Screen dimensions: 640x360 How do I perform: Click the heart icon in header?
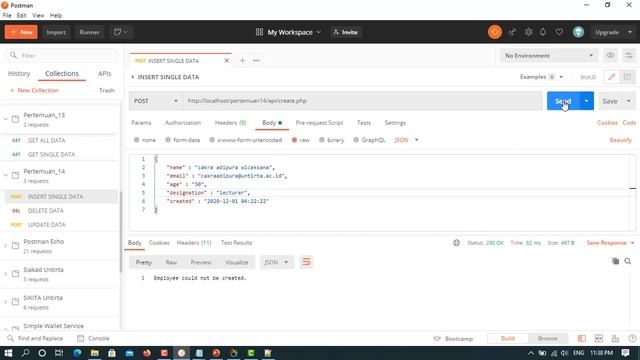[x=559, y=32]
